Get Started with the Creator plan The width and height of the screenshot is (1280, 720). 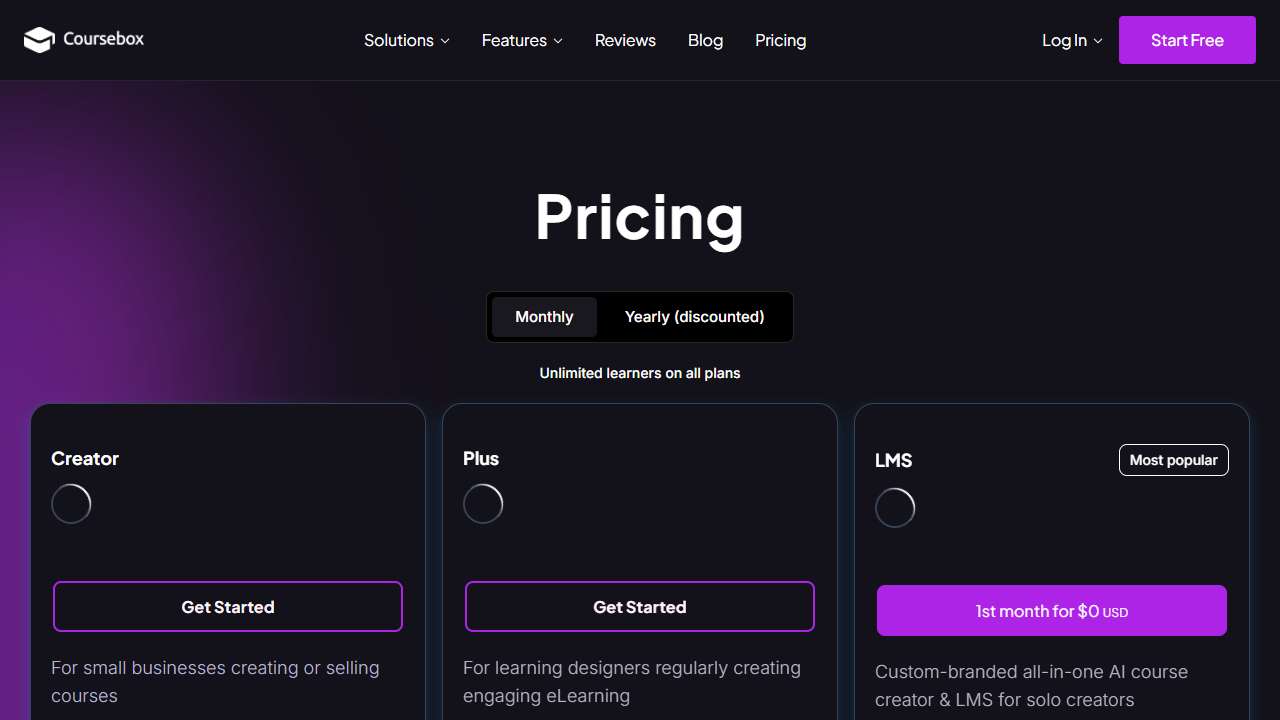coord(228,606)
